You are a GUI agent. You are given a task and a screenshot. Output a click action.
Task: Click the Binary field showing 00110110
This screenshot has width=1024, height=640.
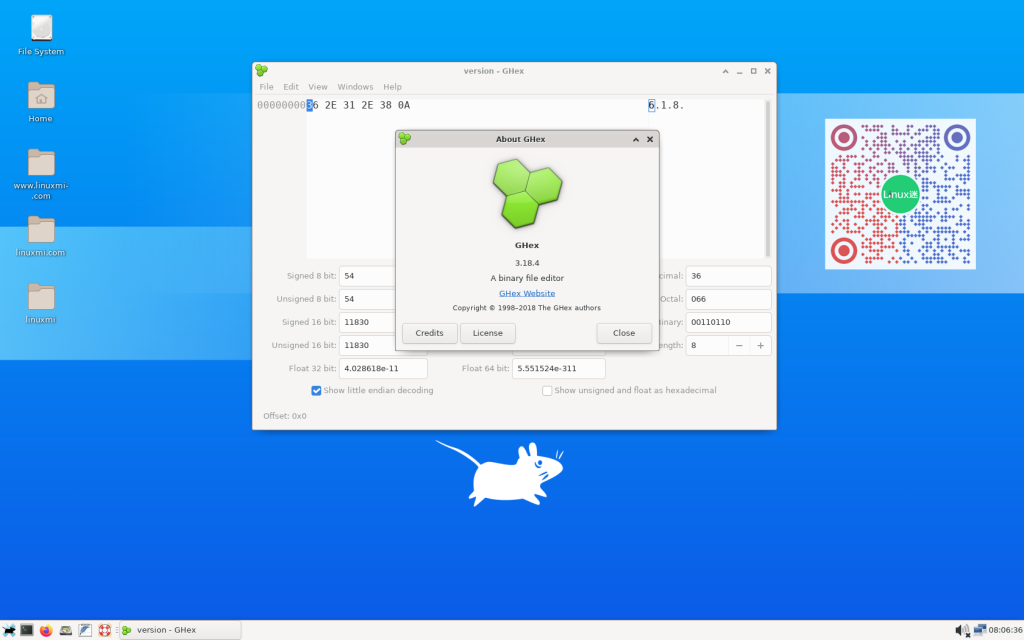728,322
